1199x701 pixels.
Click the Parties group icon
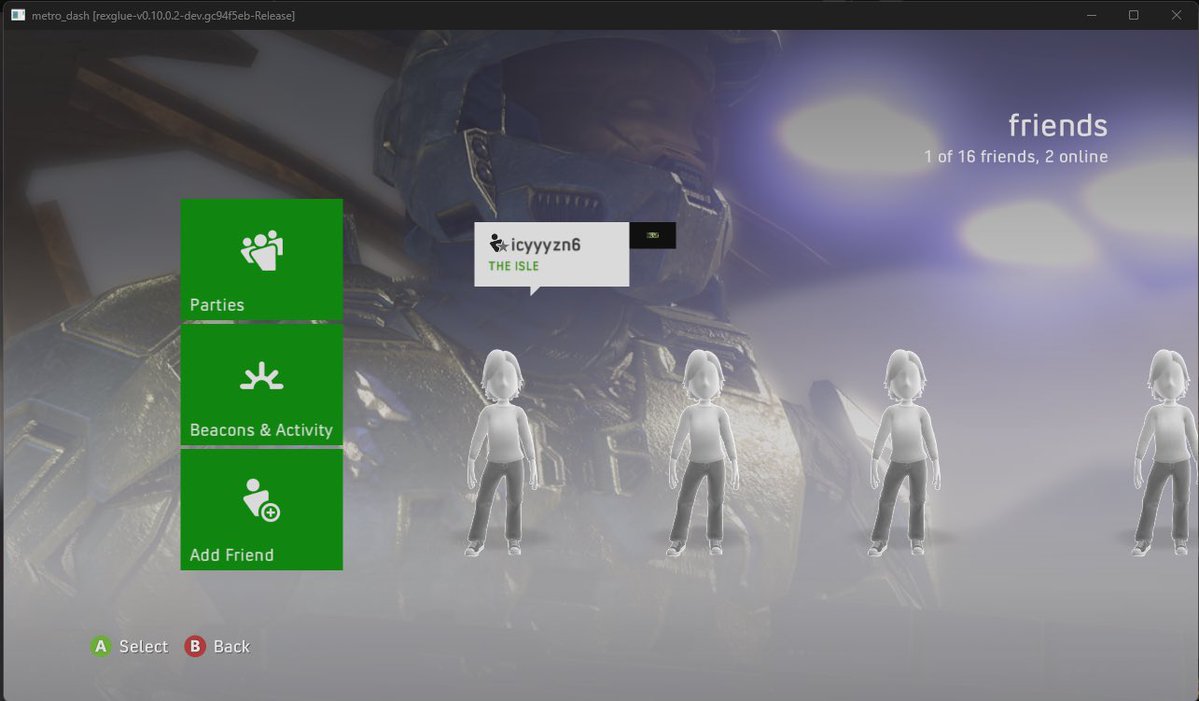(x=262, y=250)
